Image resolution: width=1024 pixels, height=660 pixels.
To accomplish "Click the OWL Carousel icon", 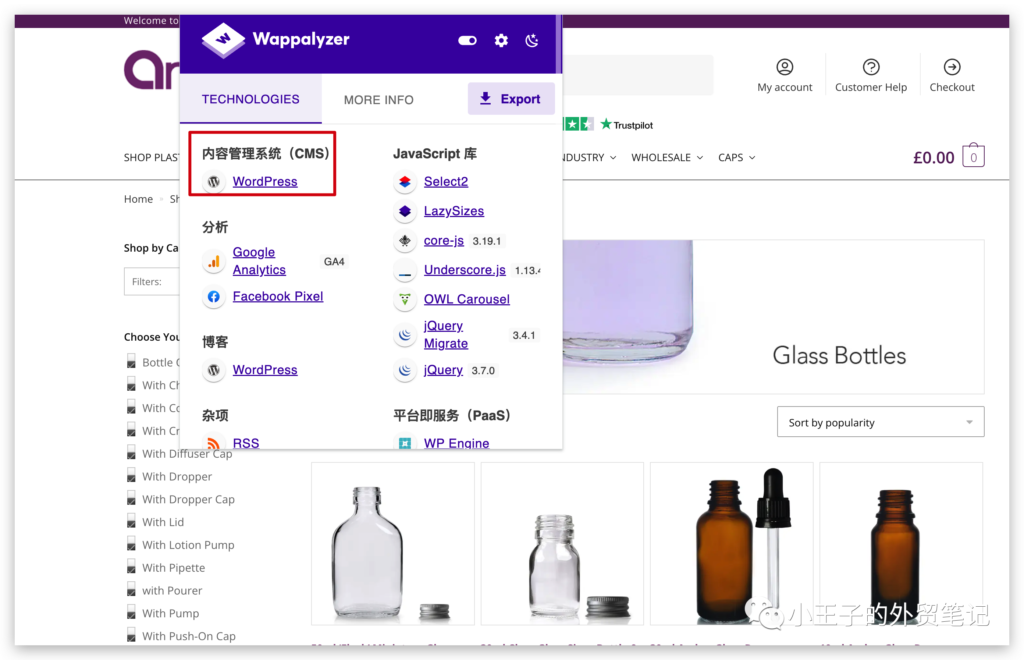I will click(405, 299).
